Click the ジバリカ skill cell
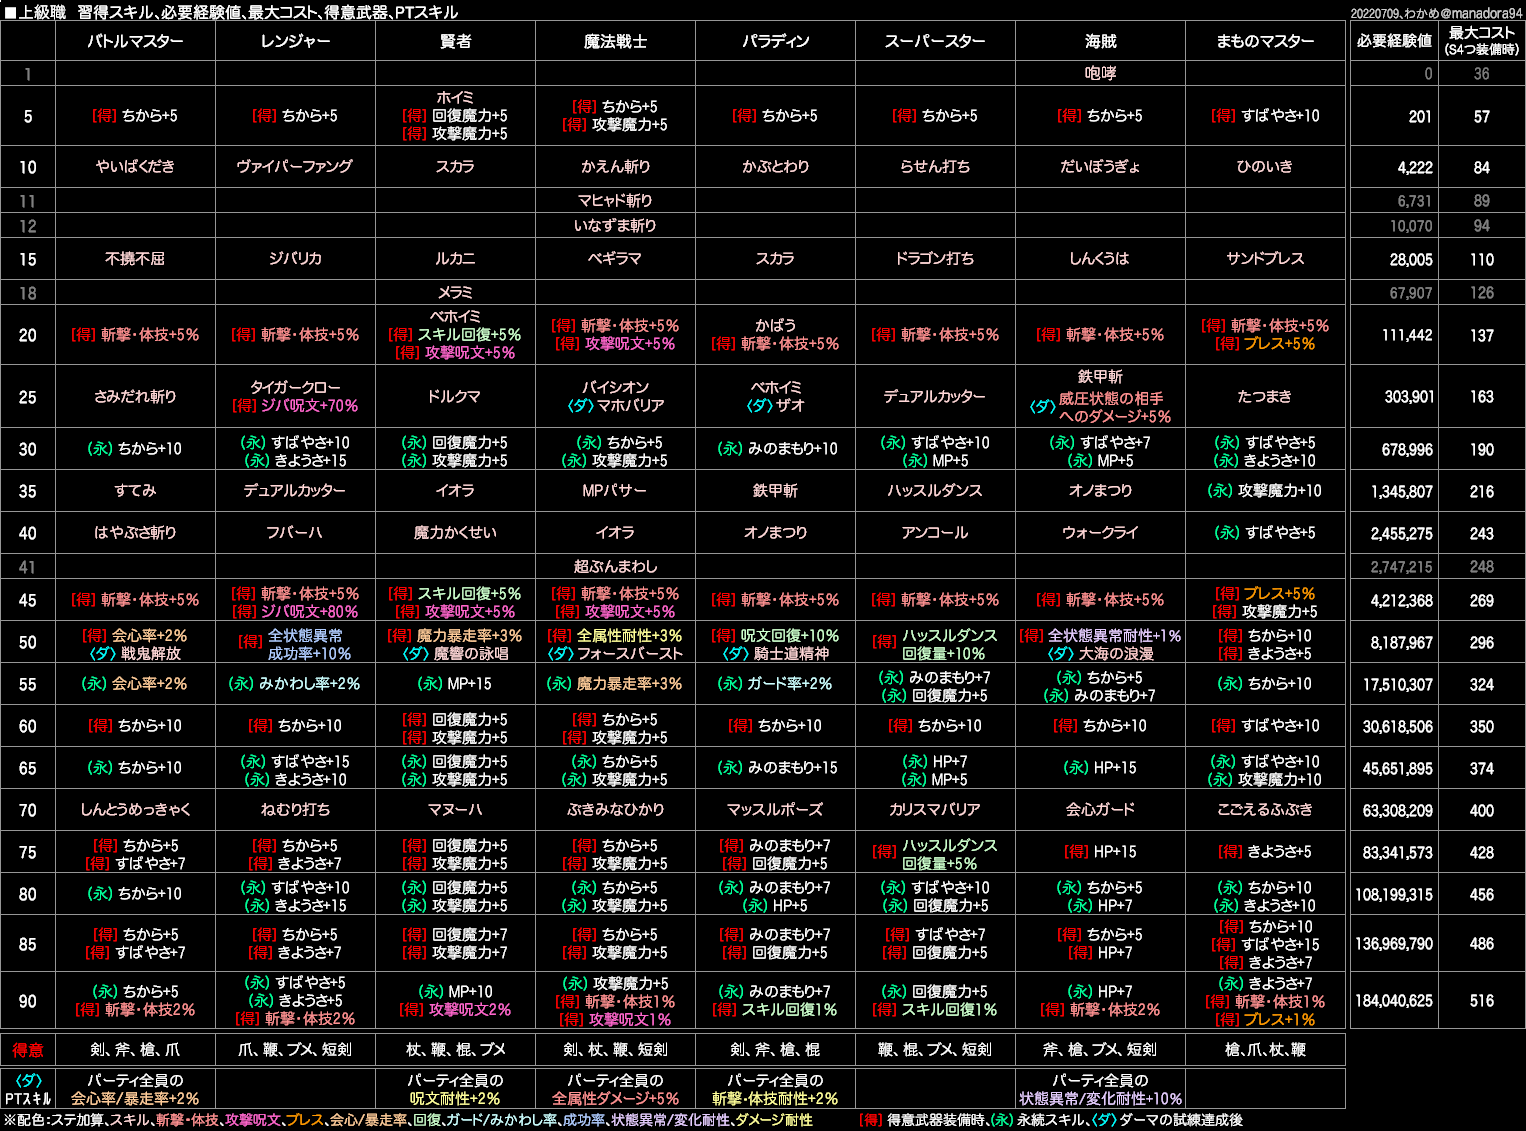This screenshot has width=1526, height=1131. coord(295,259)
